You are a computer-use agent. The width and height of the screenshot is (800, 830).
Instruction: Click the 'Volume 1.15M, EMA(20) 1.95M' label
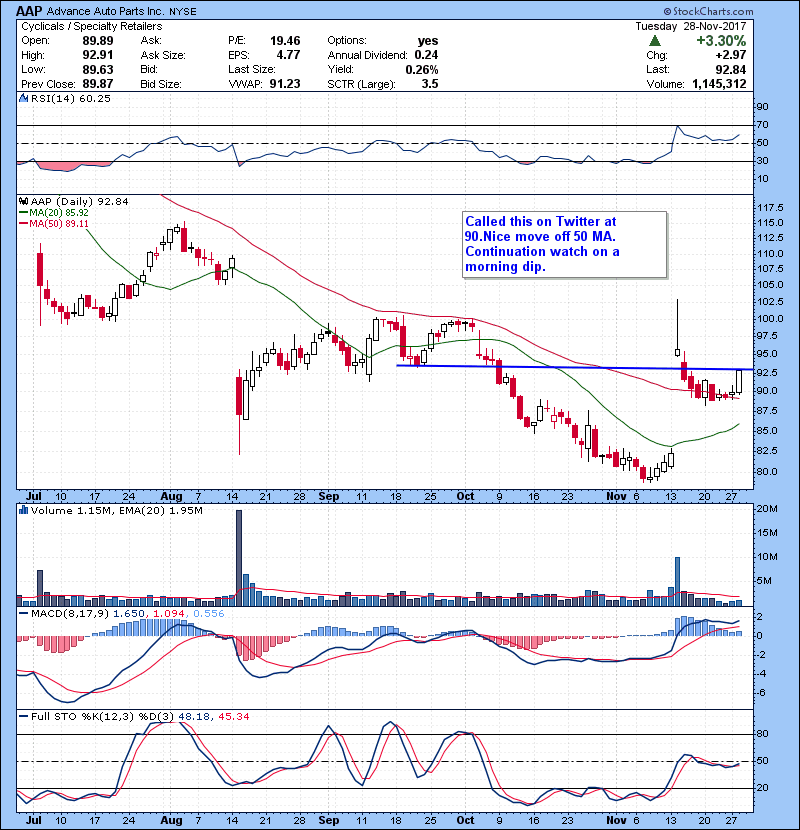[116, 510]
